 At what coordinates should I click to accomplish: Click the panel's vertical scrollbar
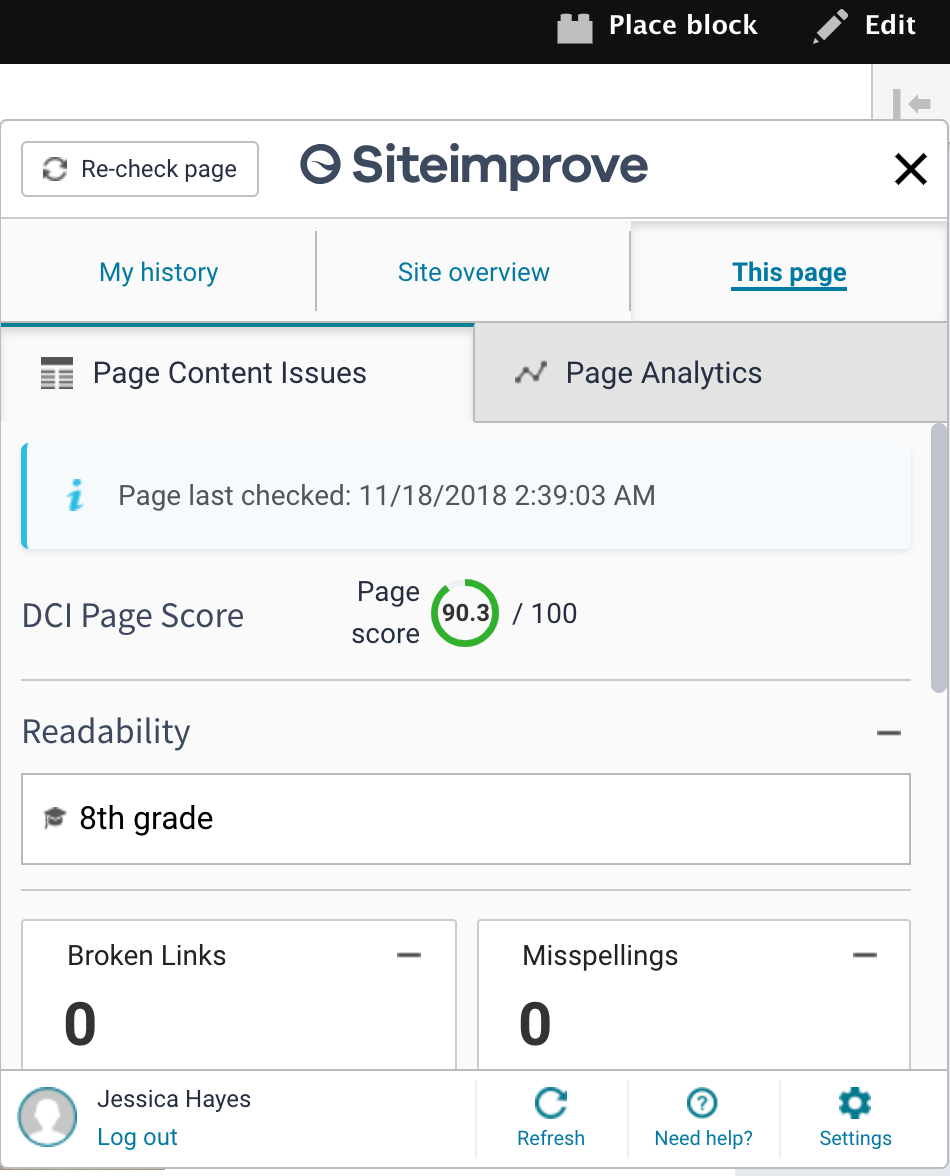[938, 560]
